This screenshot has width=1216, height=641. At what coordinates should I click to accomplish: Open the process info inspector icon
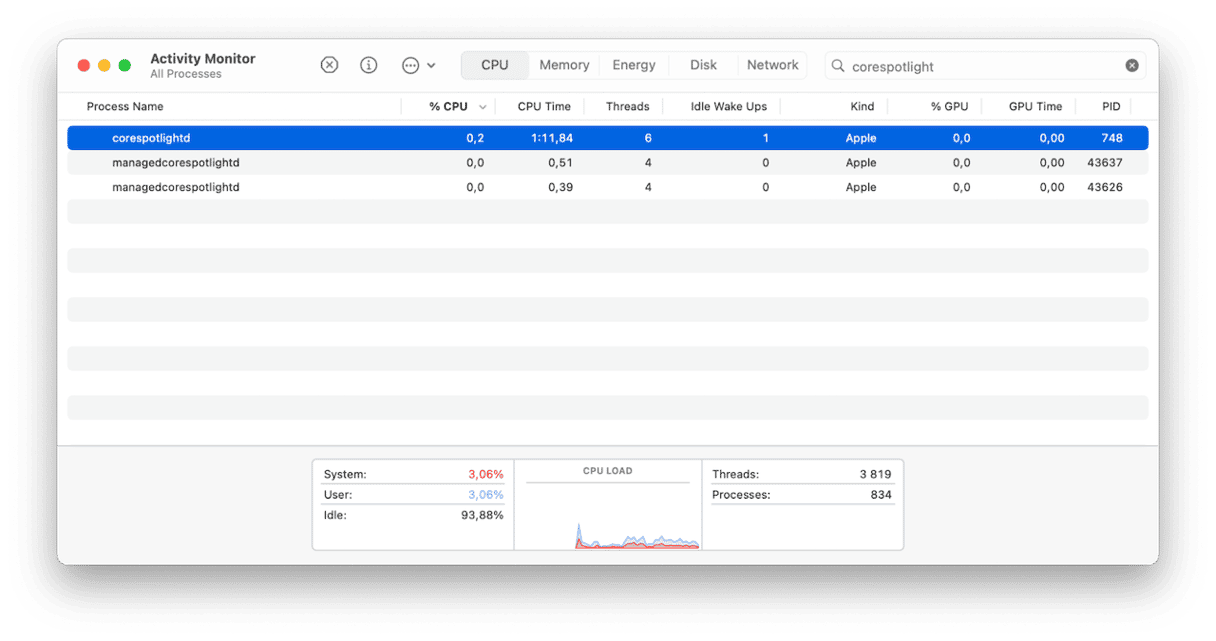click(x=369, y=65)
